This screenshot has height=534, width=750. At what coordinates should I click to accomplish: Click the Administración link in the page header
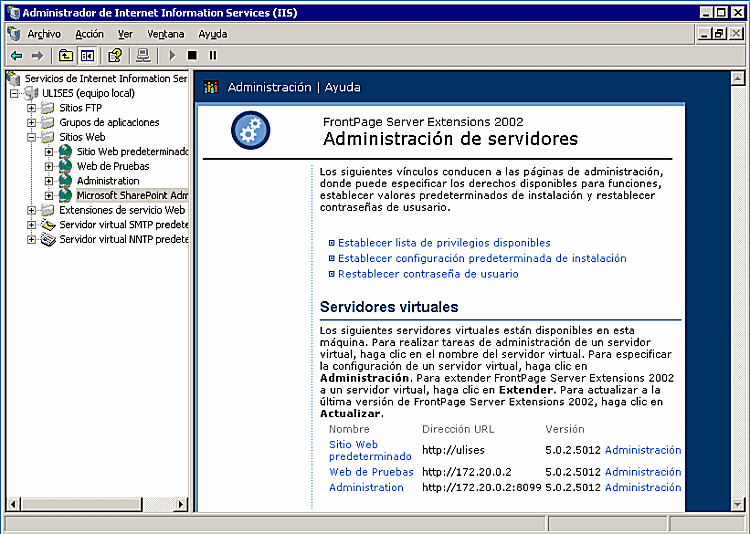coord(269,87)
